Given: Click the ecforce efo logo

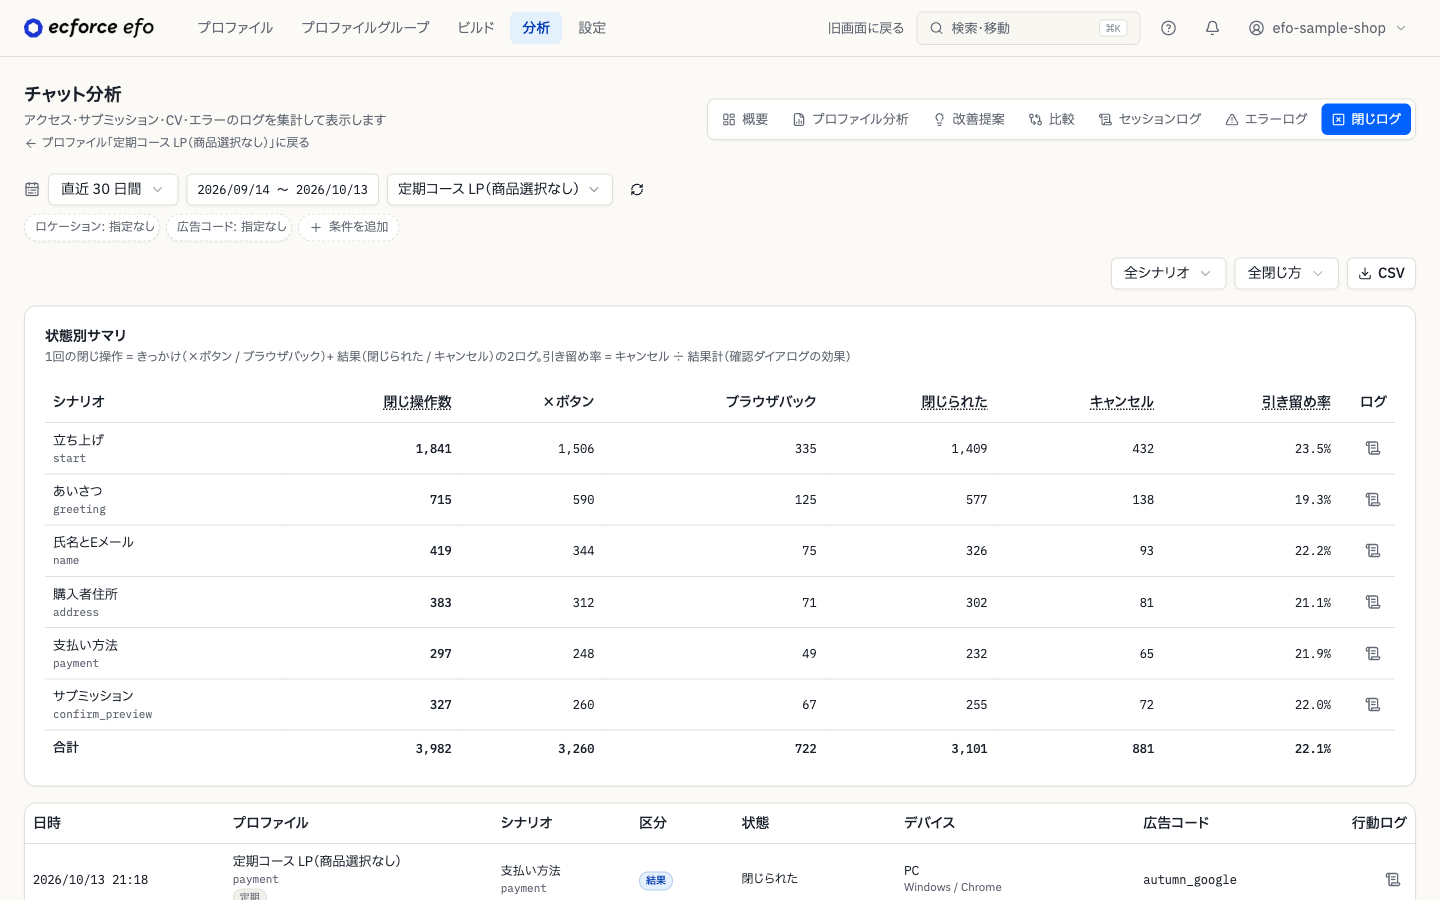Looking at the screenshot, I should coord(89,27).
